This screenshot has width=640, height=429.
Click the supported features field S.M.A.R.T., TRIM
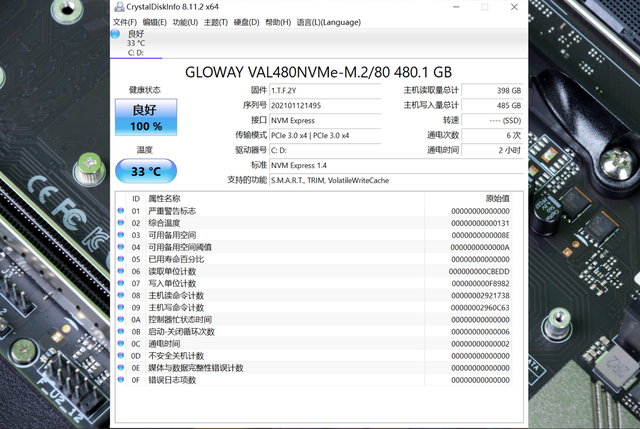point(396,180)
